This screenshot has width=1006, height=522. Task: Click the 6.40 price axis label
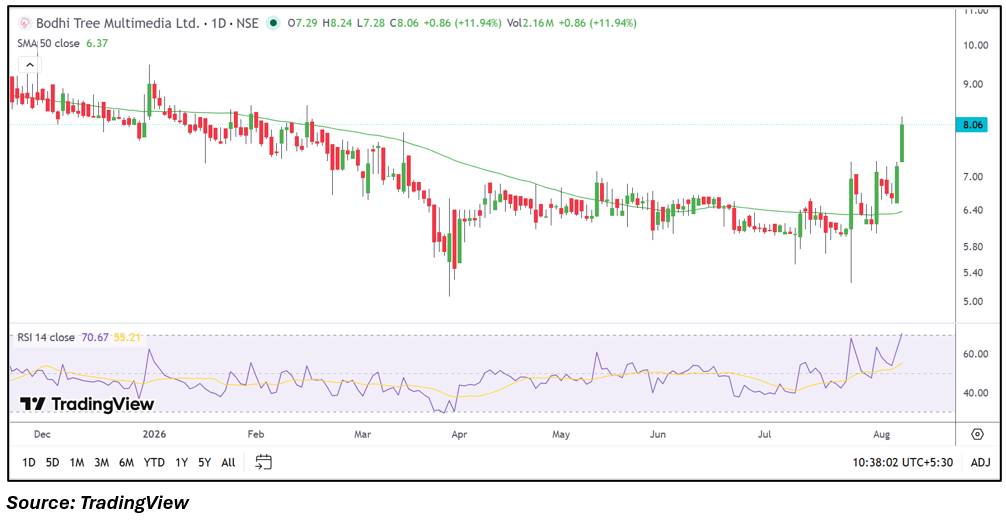973,210
